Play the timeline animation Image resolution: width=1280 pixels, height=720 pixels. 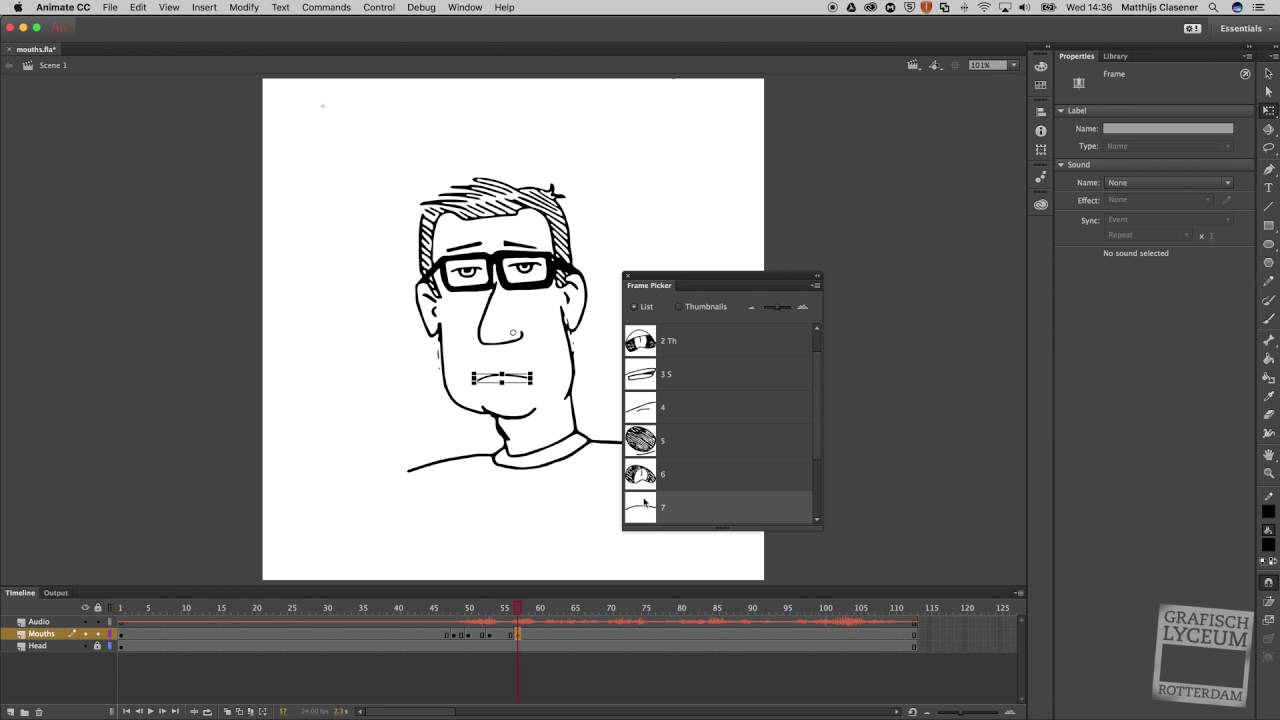(150, 712)
